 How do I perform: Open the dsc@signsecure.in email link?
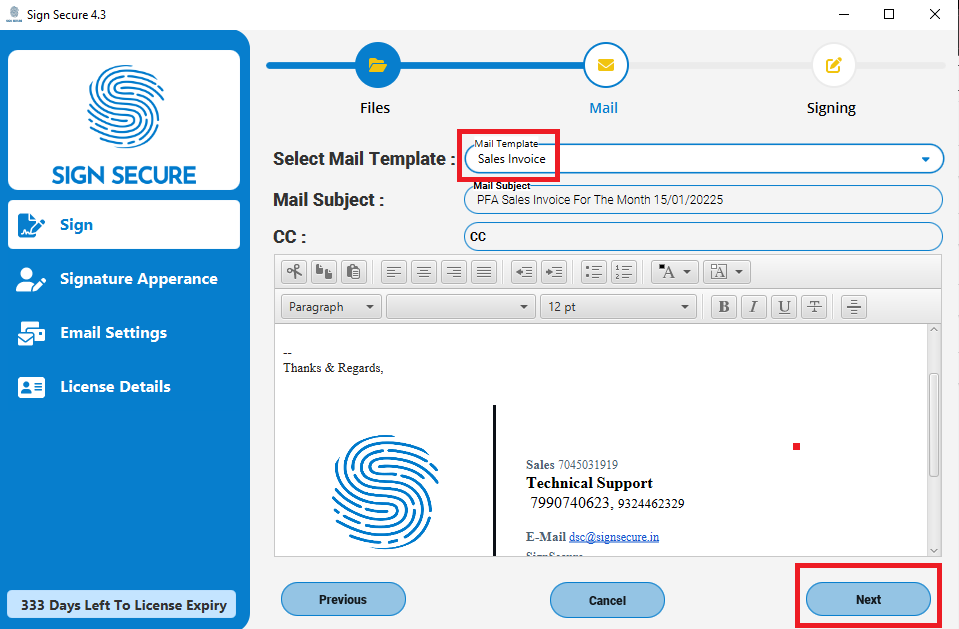click(614, 537)
